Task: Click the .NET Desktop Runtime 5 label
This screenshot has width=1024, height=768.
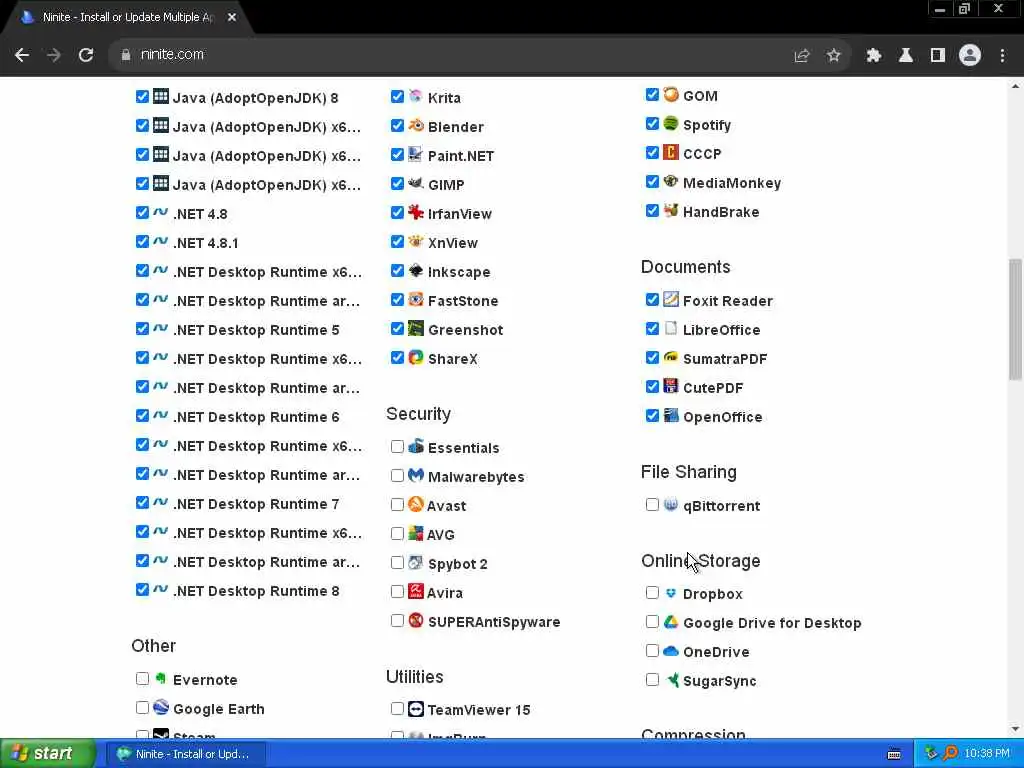Action: point(256,330)
